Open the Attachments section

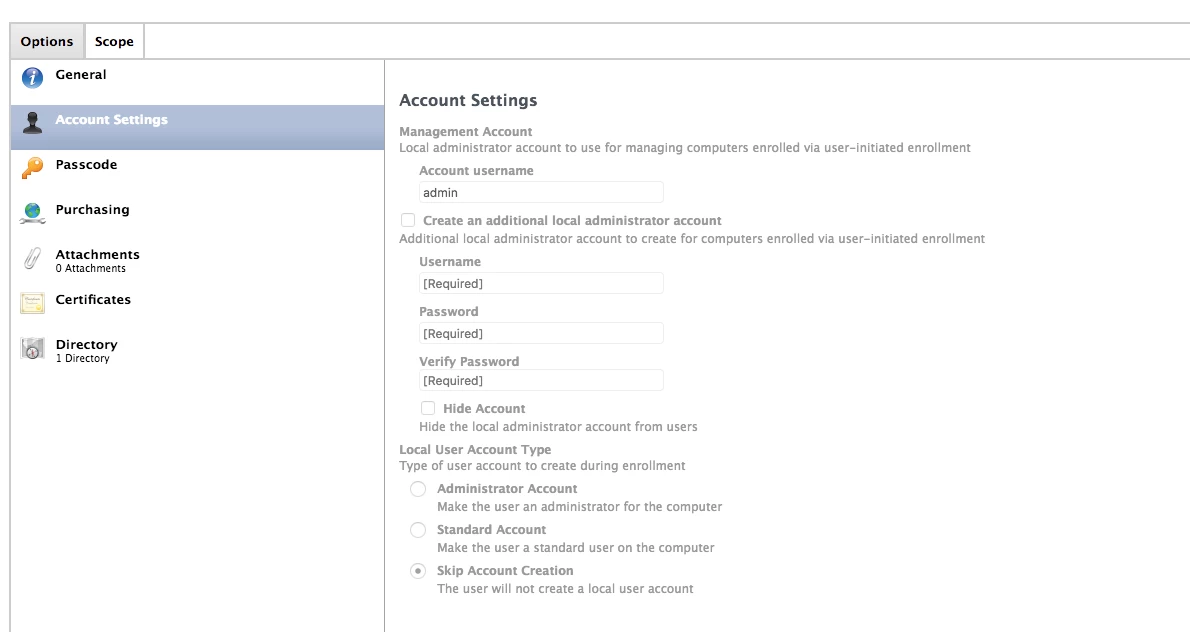click(197, 262)
